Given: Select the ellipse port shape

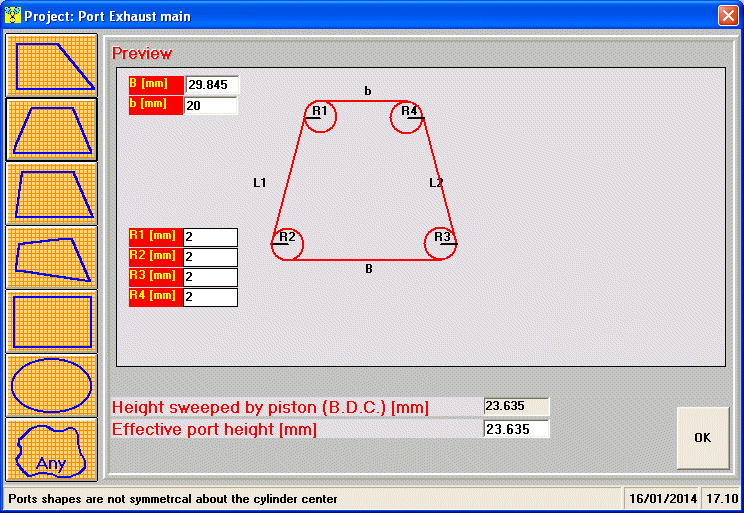Looking at the screenshot, I should tap(51, 385).
